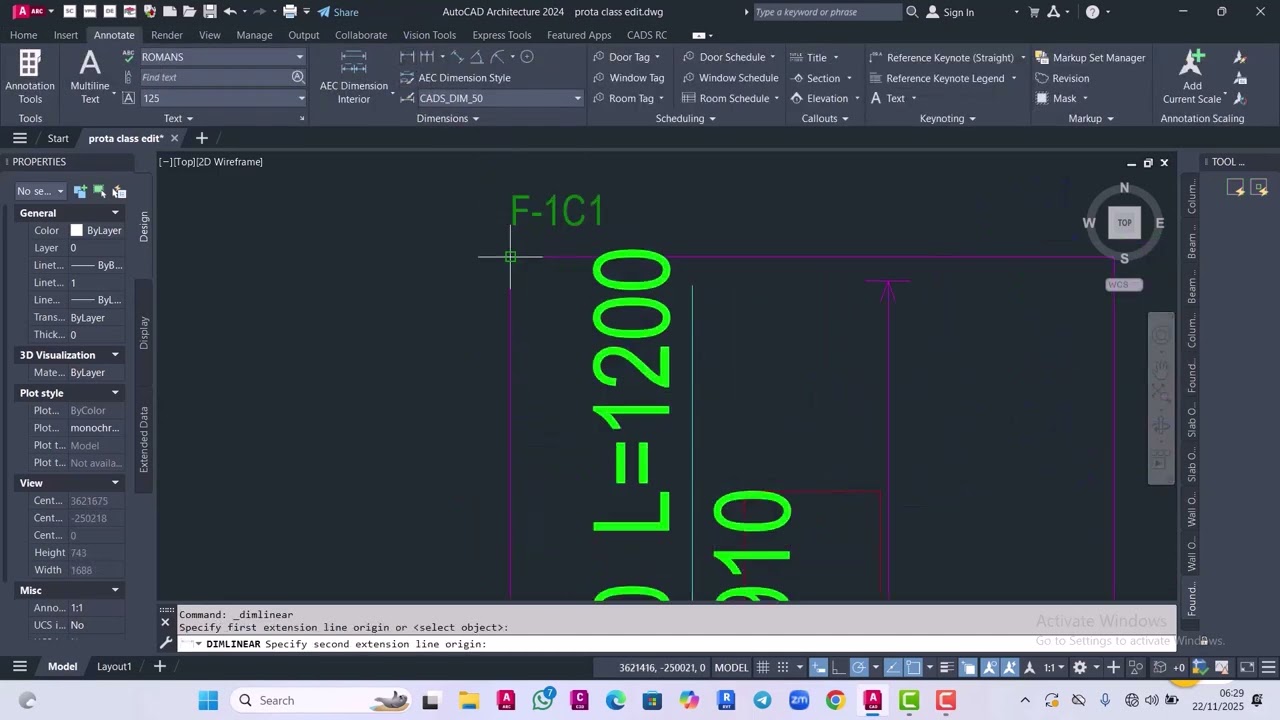Insert a Door Tag
Image resolution: width=1280 pixels, height=720 pixels.
coord(621,57)
